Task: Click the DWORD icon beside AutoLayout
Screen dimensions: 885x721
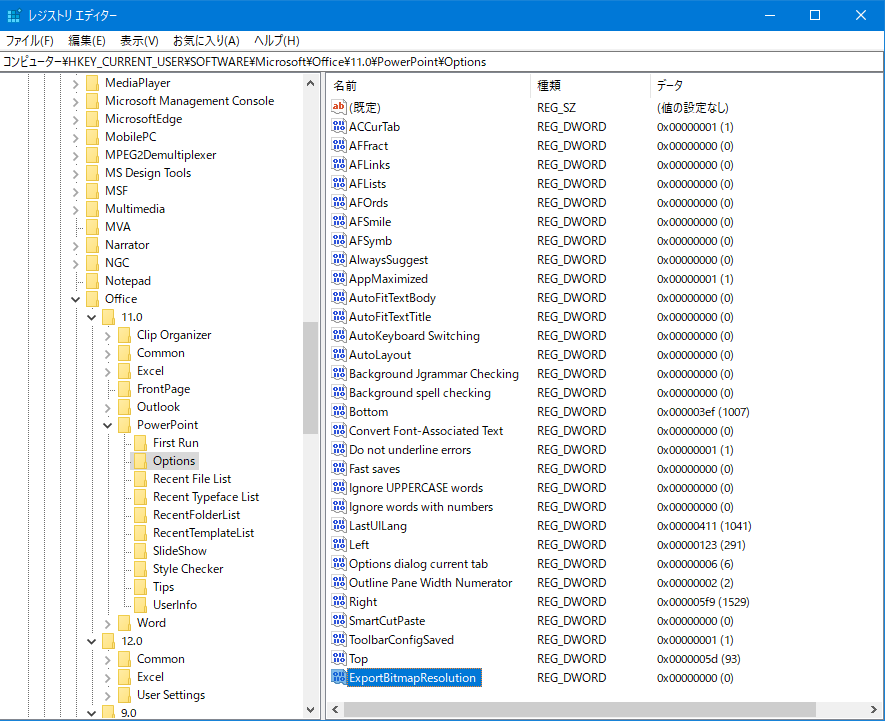Action: [x=339, y=355]
